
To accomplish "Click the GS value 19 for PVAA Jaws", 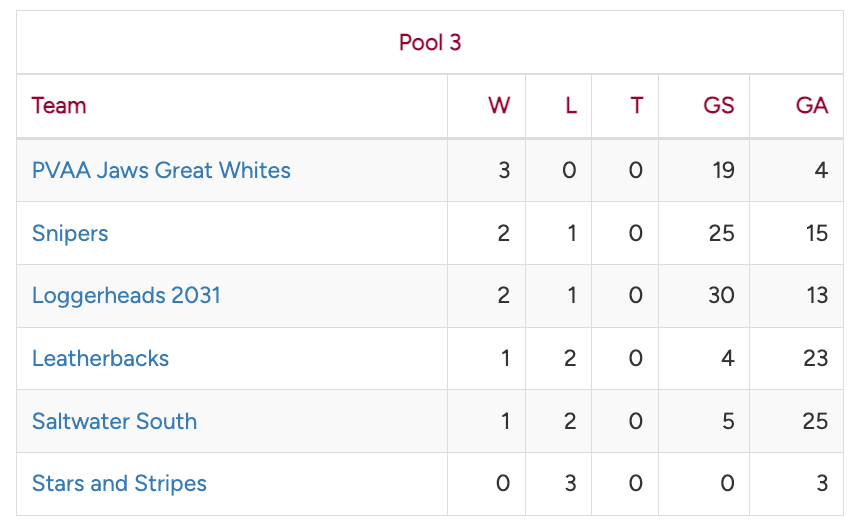I will (x=722, y=170).
